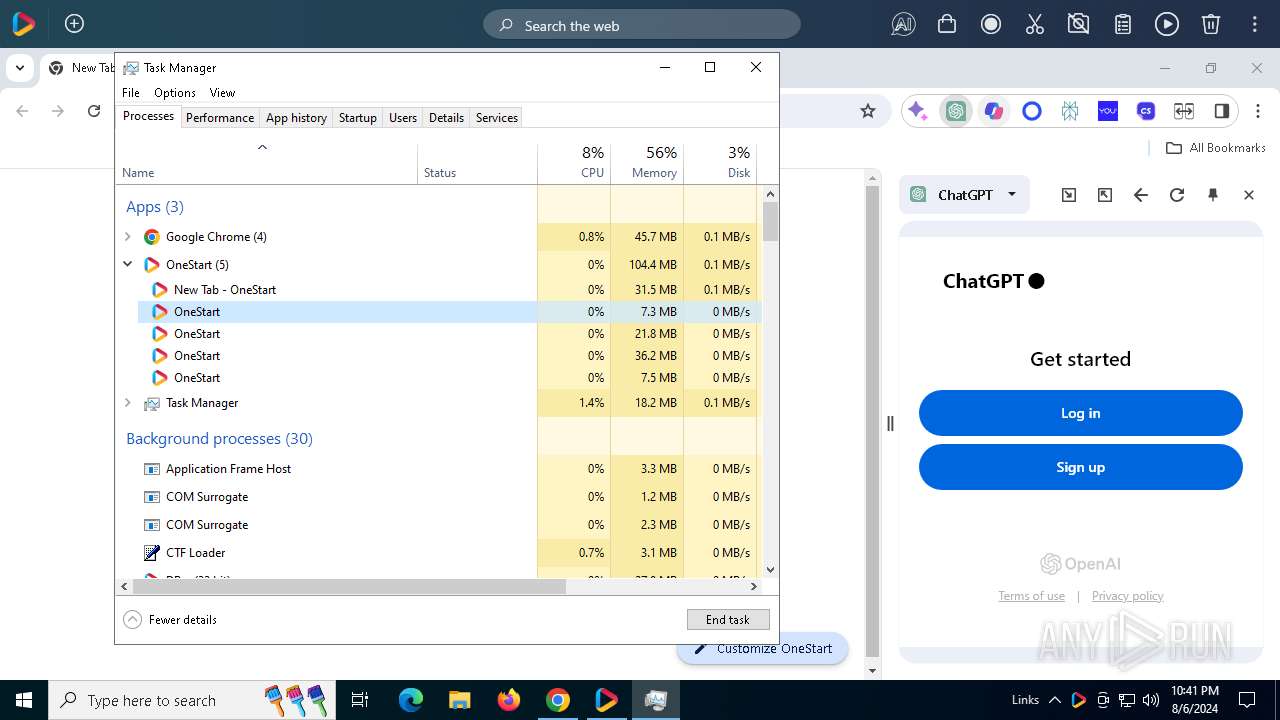Expand the Task Manager process group
This screenshot has height=720, width=1280.
[127, 403]
